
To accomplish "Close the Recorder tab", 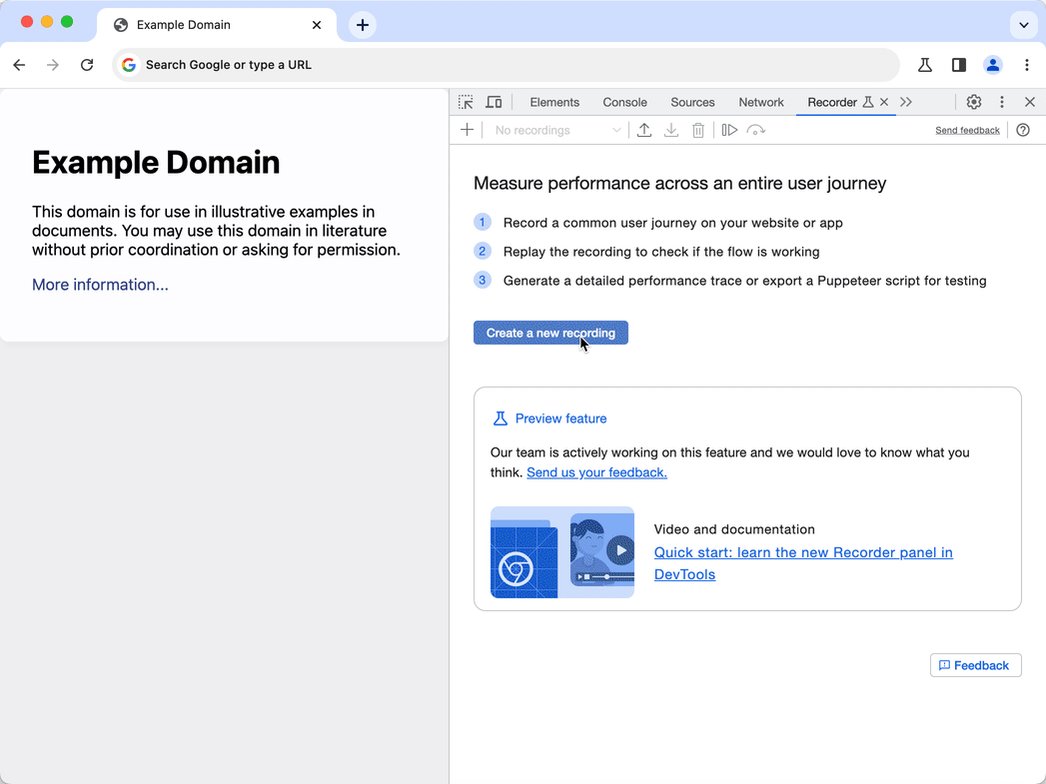I will (x=884, y=102).
